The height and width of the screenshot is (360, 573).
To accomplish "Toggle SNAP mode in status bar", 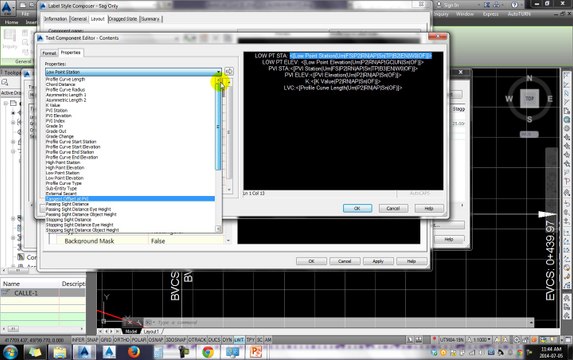I will click(x=92, y=340).
